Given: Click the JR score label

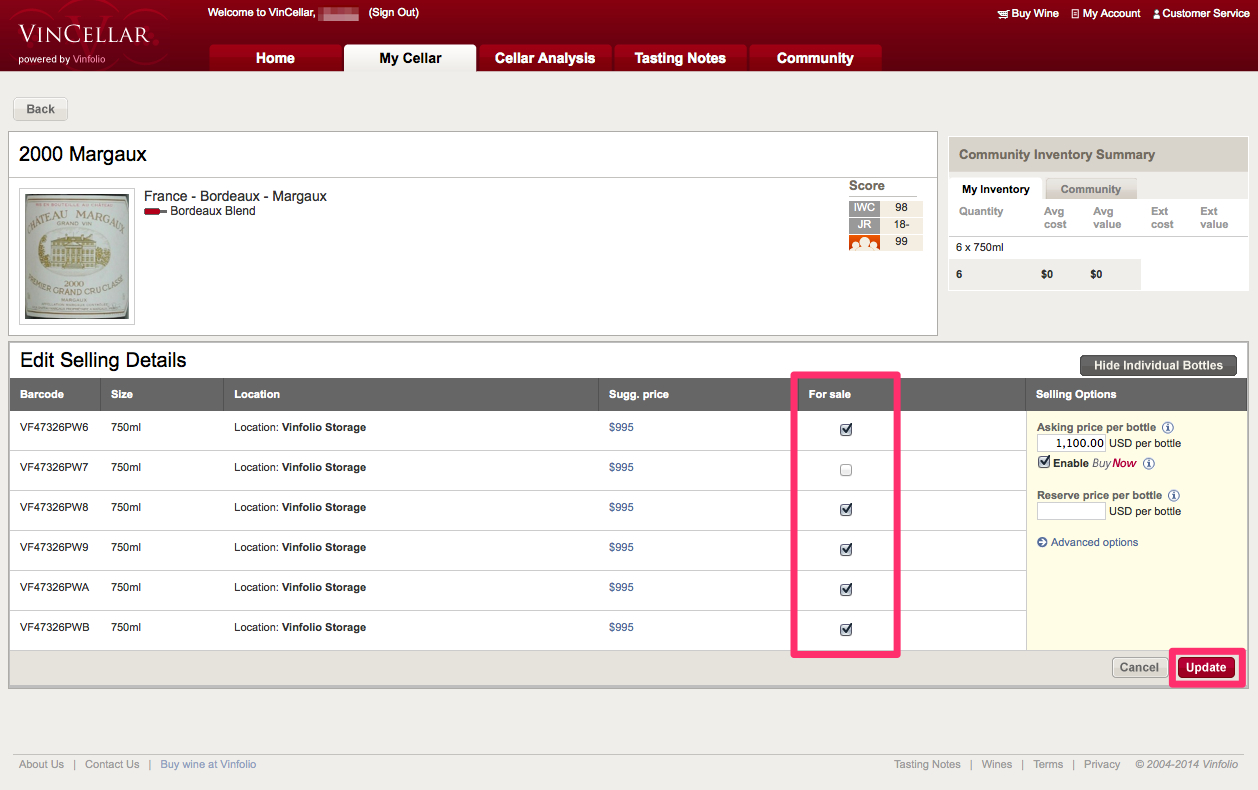Looking at the screenshot, I should [x=864, y=225].
